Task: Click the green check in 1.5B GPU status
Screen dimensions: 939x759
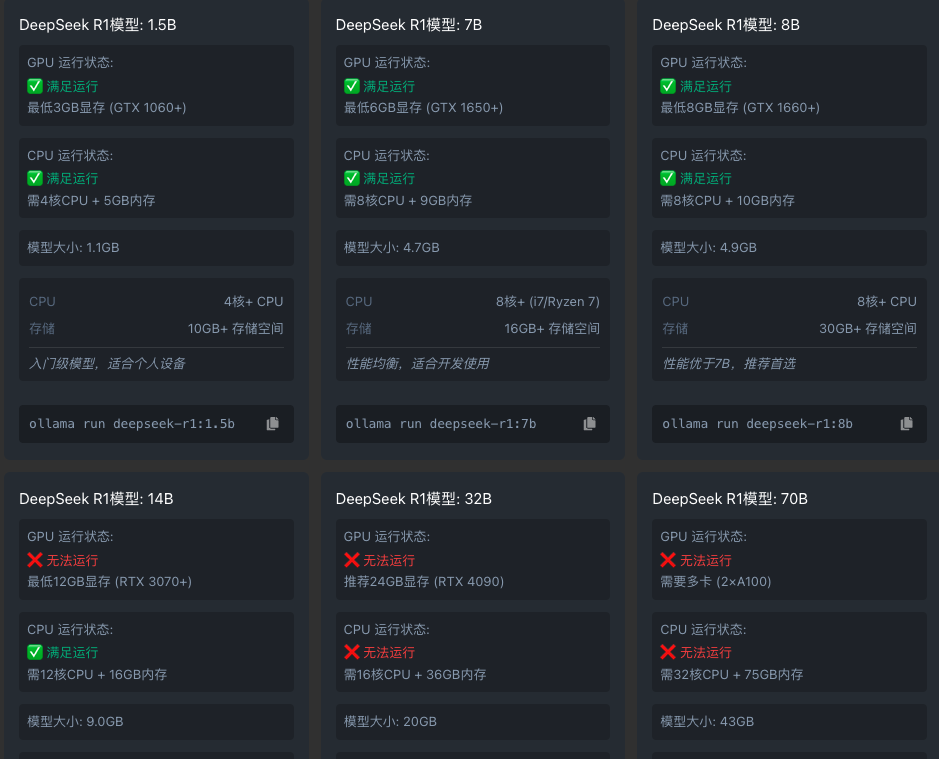Action: [x=35, y=86]
